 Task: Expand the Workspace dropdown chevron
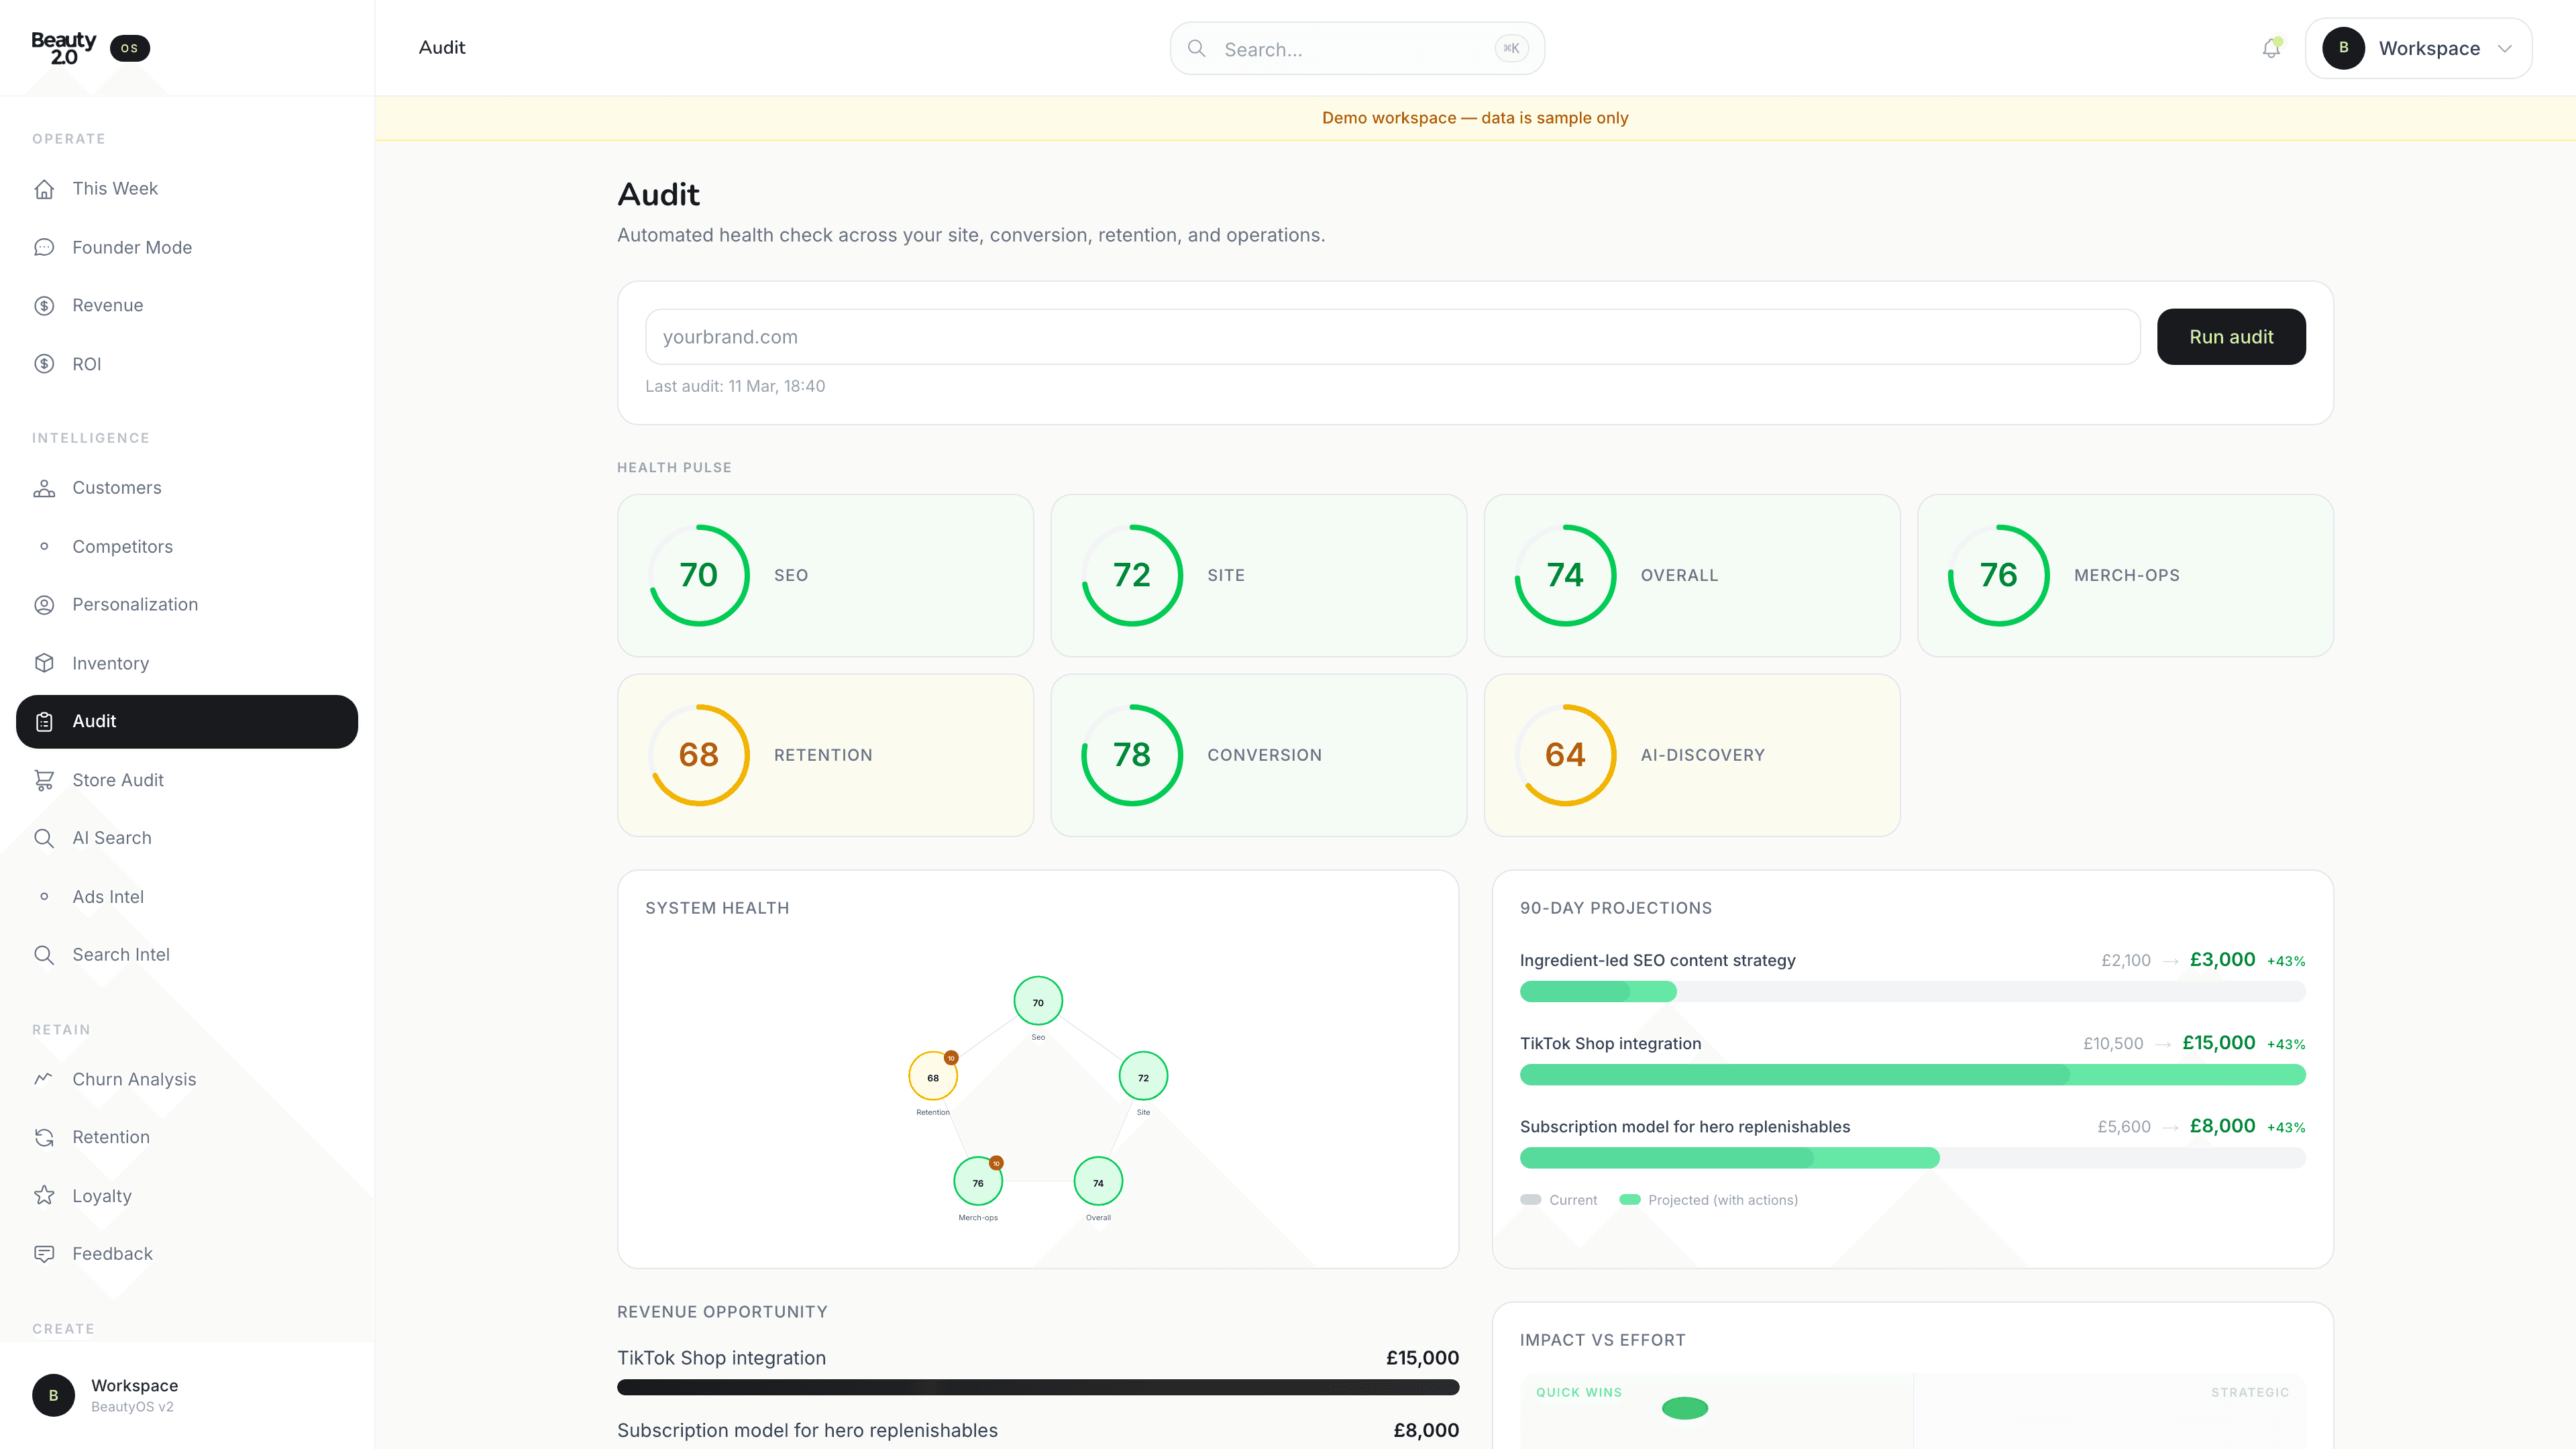[x=2505, y=48]
